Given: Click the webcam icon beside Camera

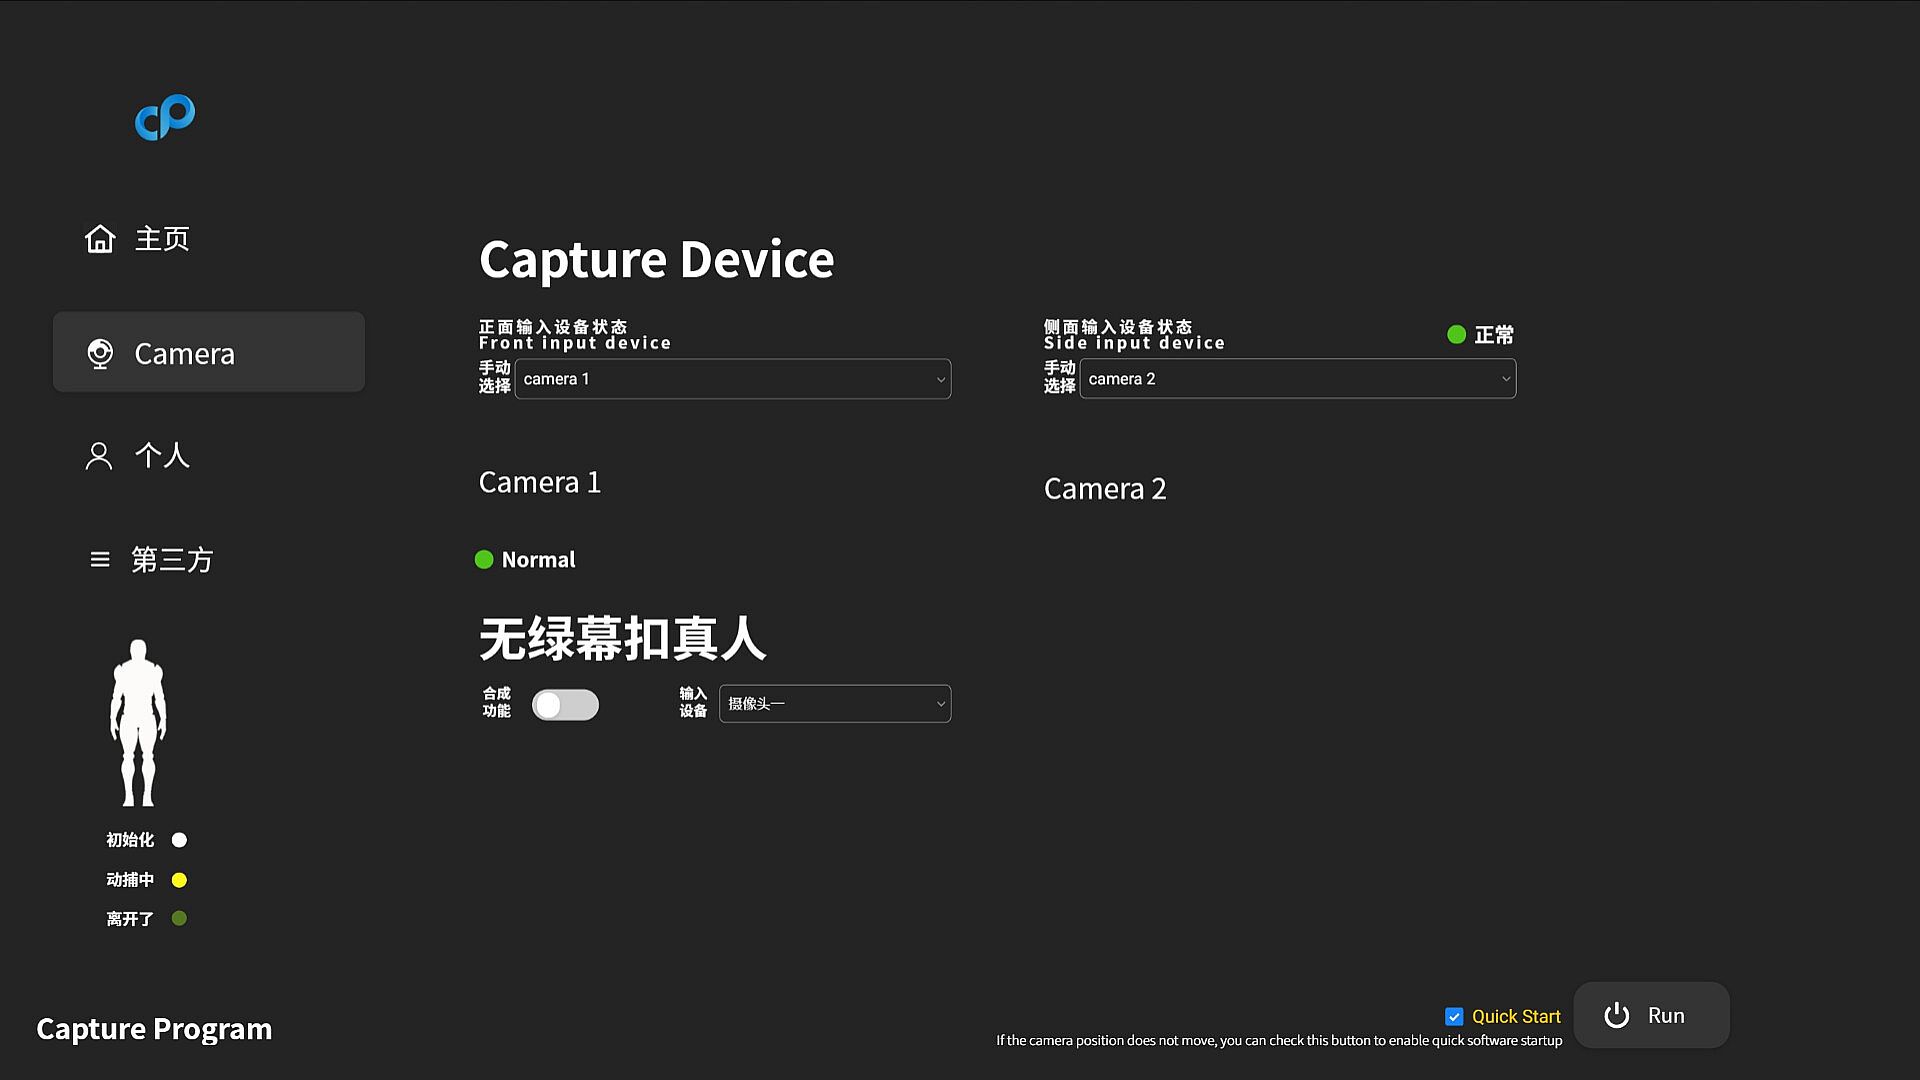Looking at the screenshot, I should click(x=100, y=354).
